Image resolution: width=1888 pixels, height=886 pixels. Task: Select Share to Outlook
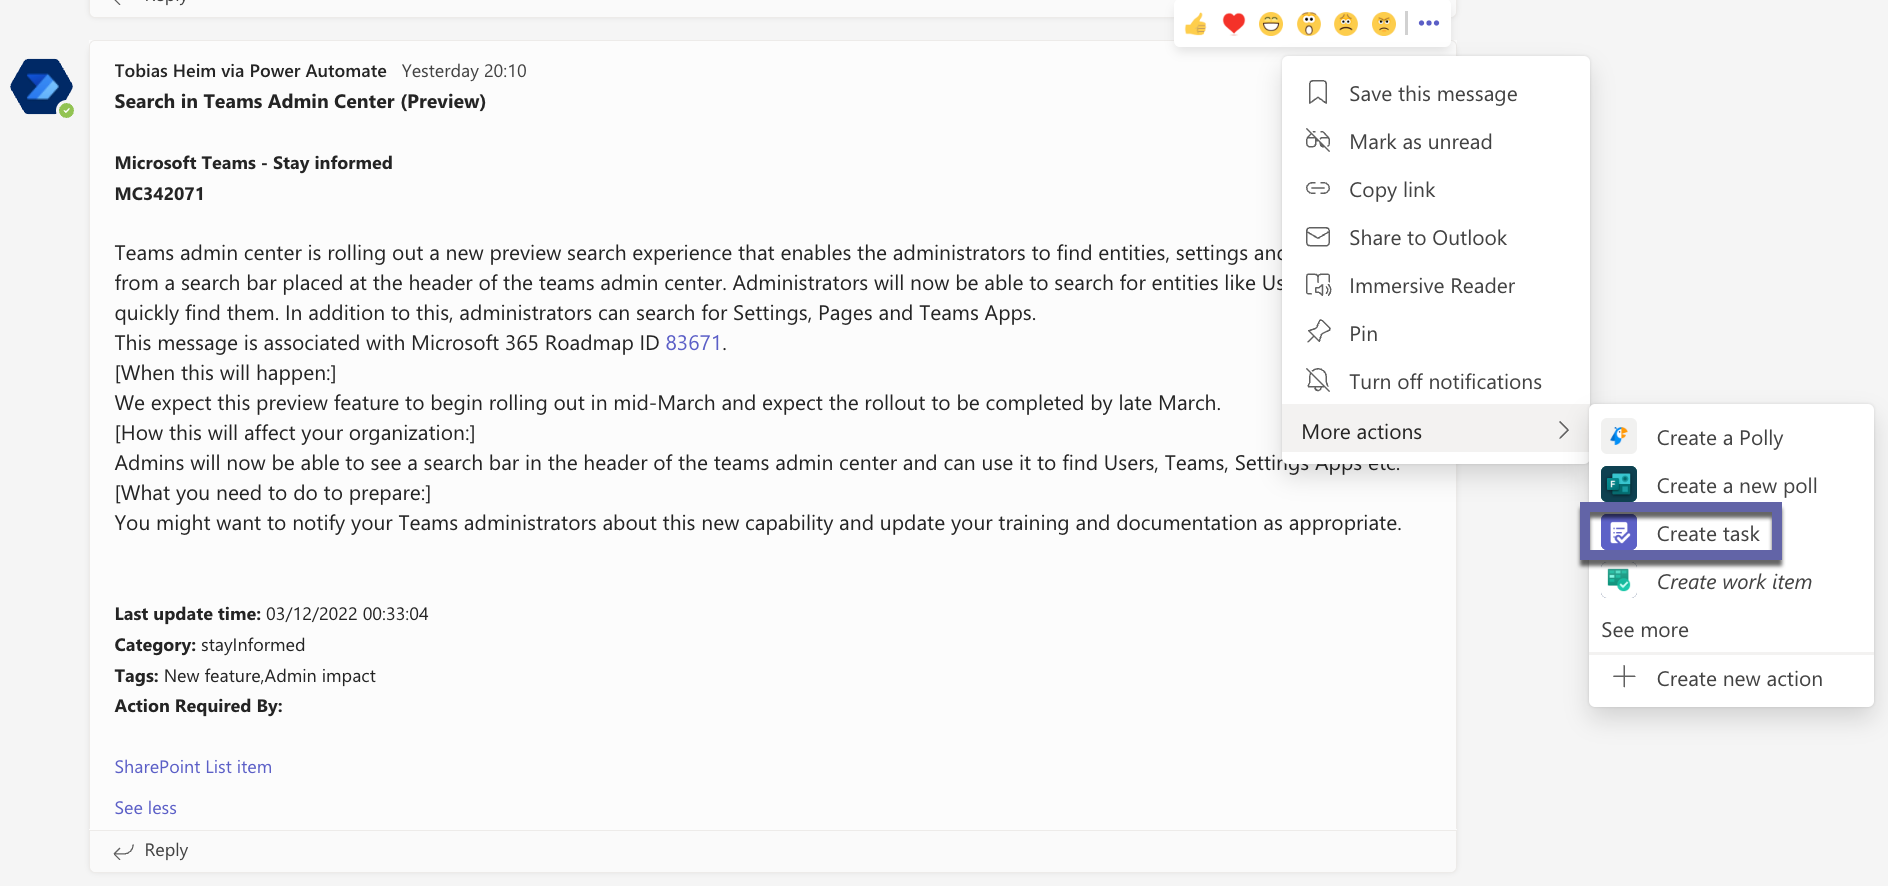tap(1435, 237)
